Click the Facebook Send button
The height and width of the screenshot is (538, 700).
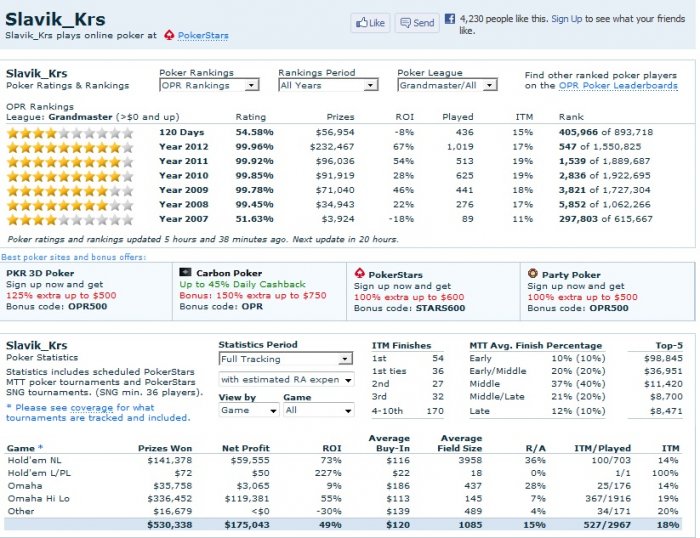pos(417,23)
